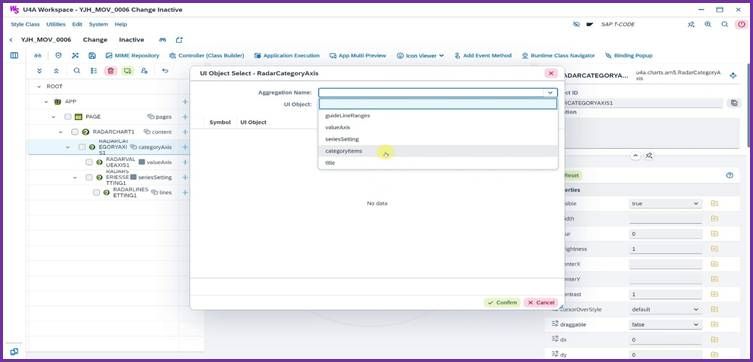This screenshot has width=753, height=362.
Task: Click the header search magnifier icon
Action: point(725,24)
